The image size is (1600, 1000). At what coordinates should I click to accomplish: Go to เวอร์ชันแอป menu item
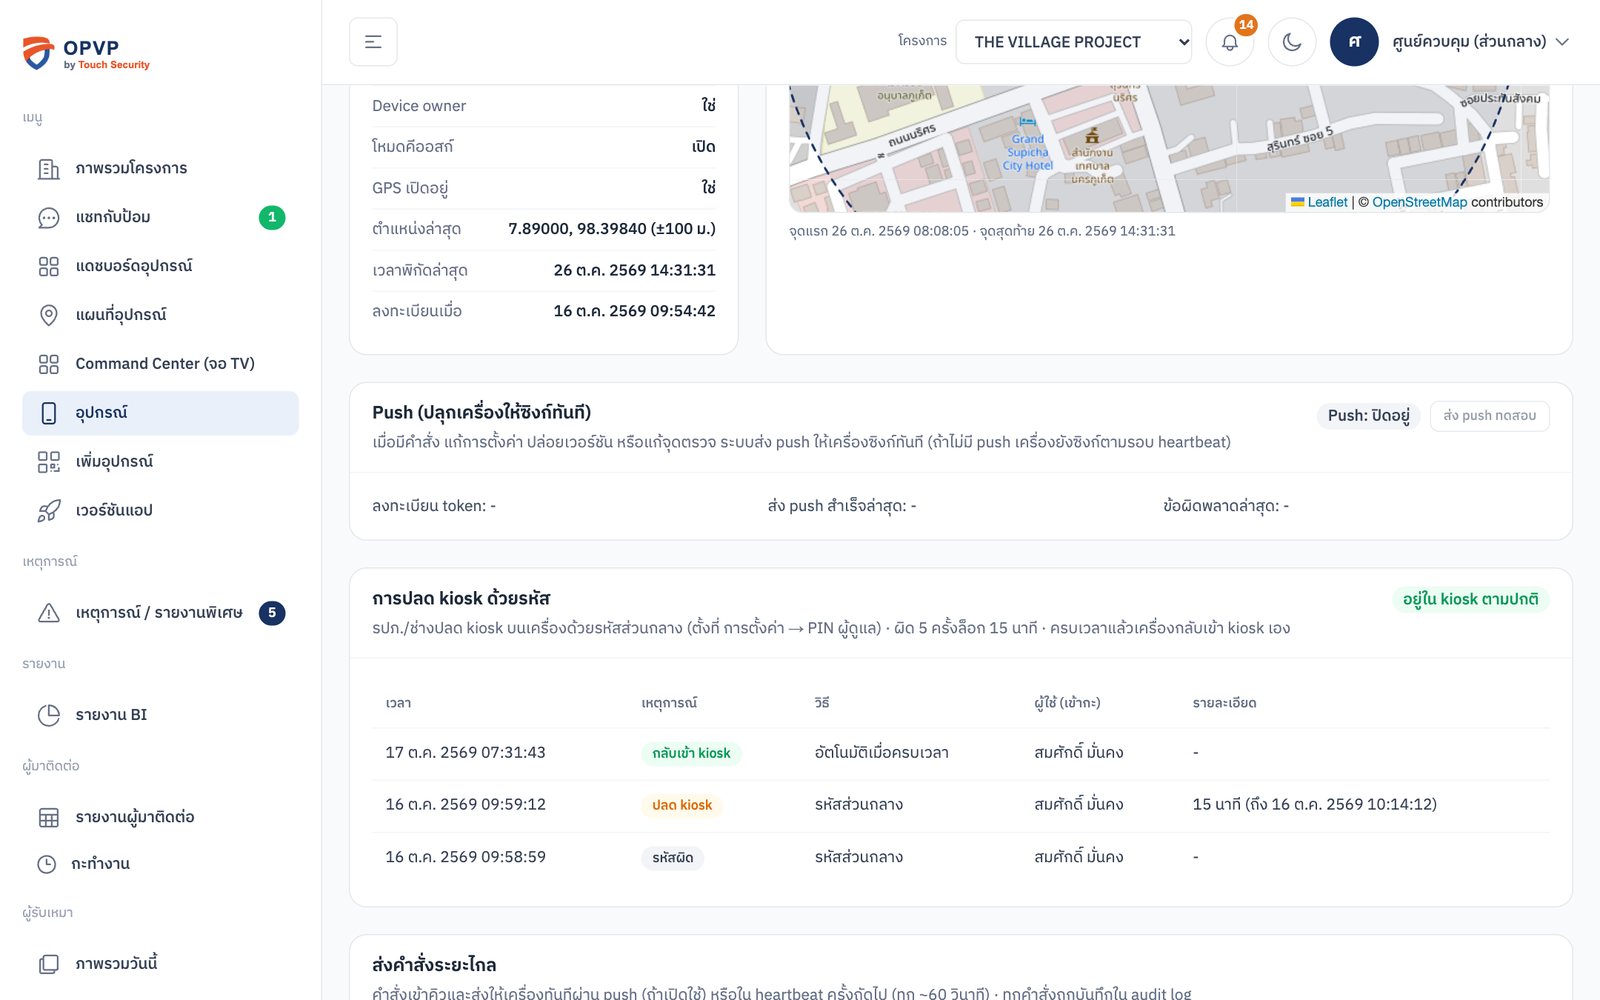point(160,511)
